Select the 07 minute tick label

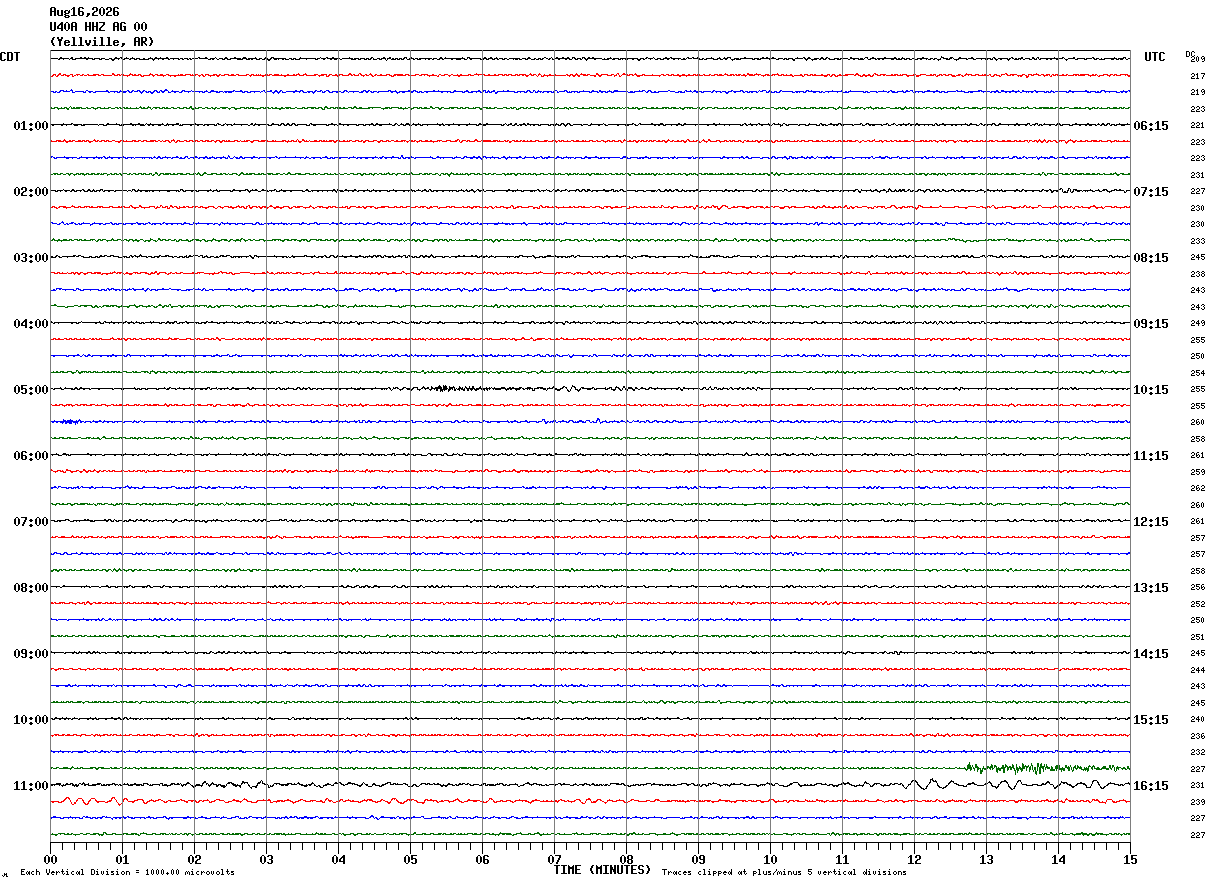click(554, 859)
